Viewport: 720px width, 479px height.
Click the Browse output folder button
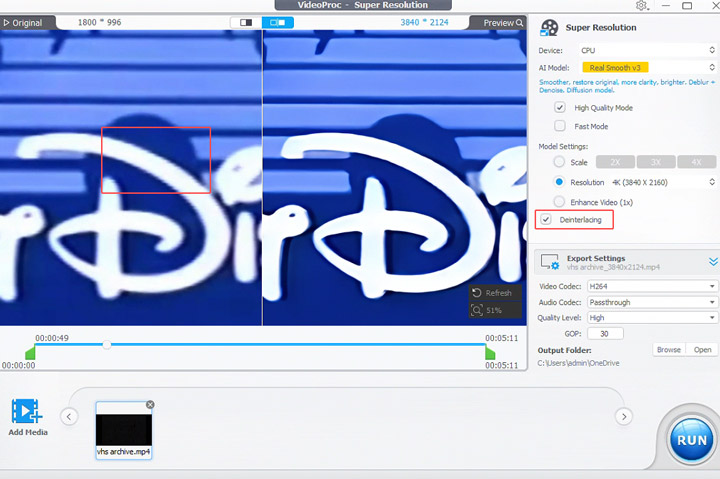(669, 349)
